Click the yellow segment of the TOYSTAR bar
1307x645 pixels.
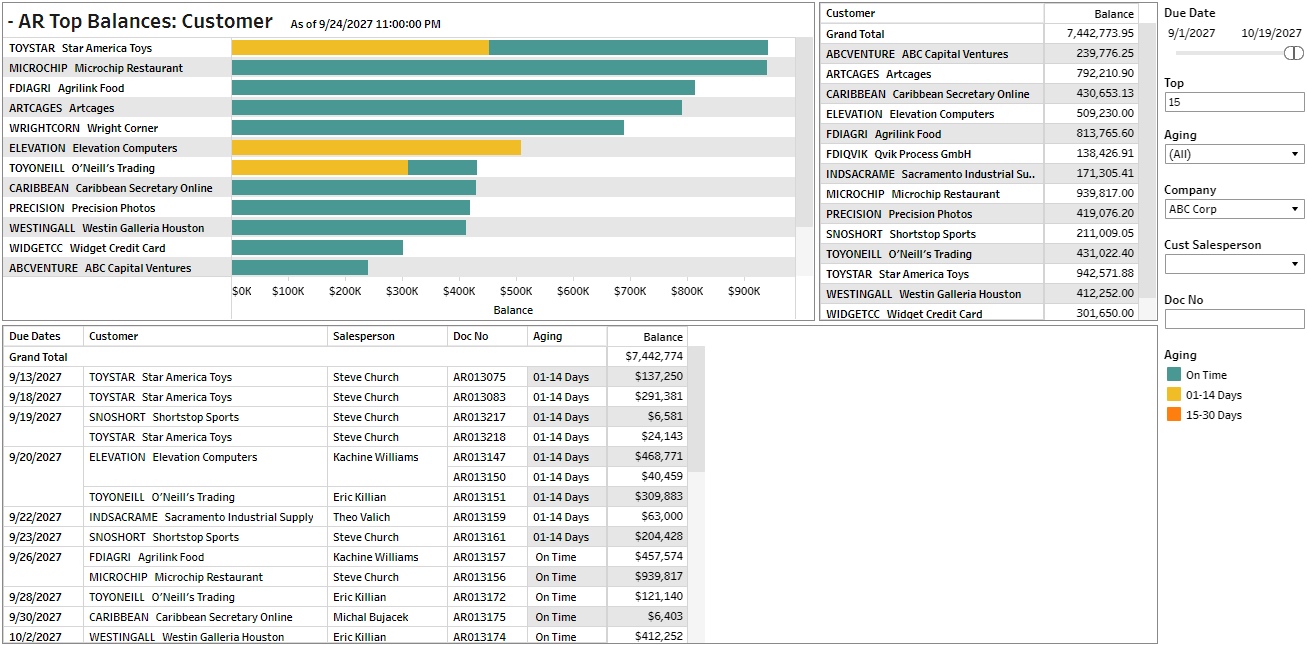click(x=360, y=48)
